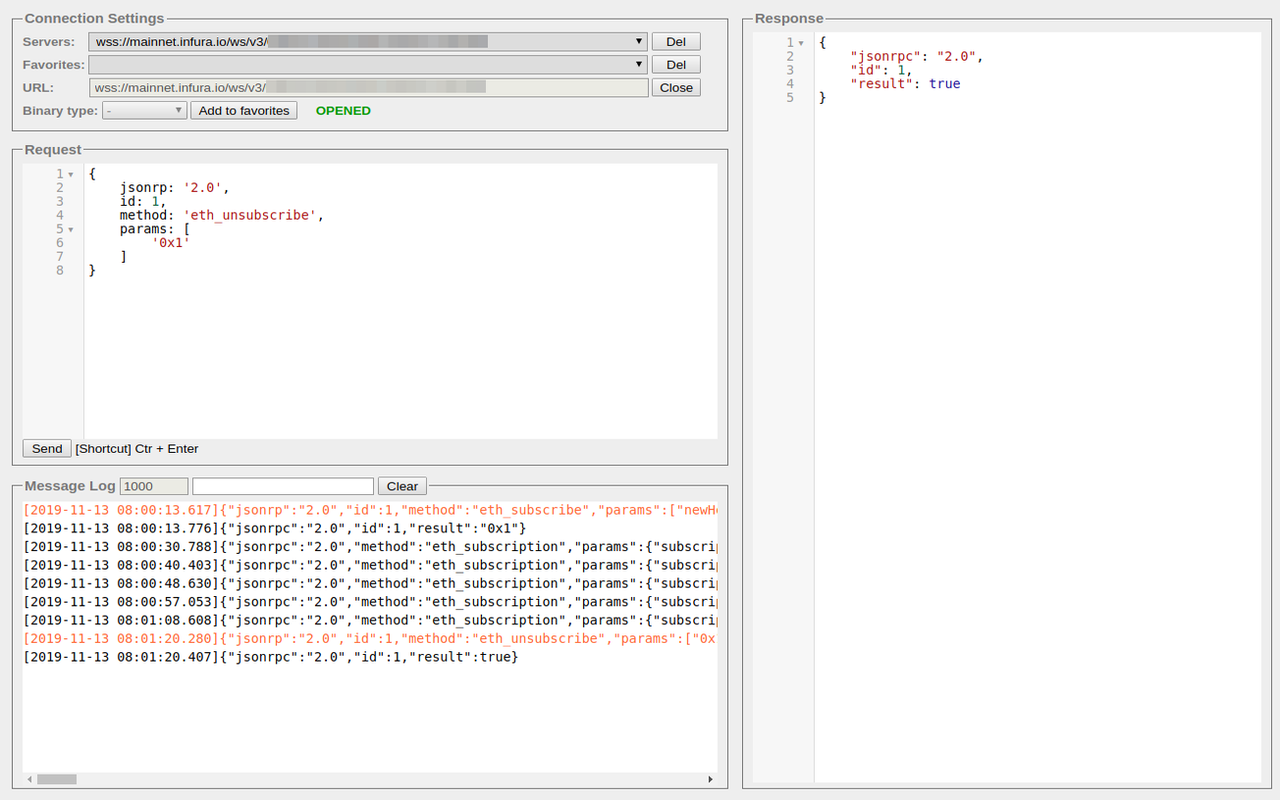Click the OPENED connection status text
This screenshot has width=1280, height=800.
click(343, 111)
